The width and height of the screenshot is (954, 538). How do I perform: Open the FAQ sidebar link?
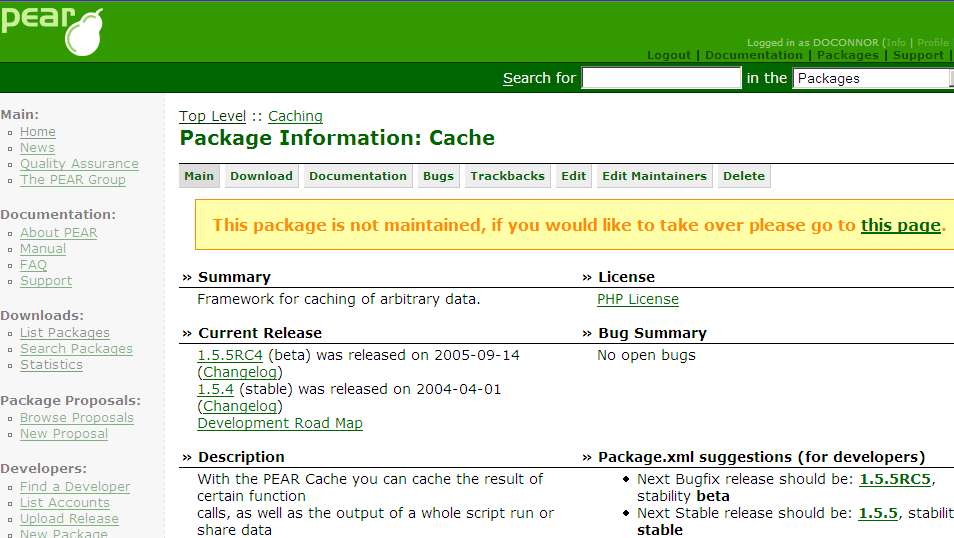33,265
